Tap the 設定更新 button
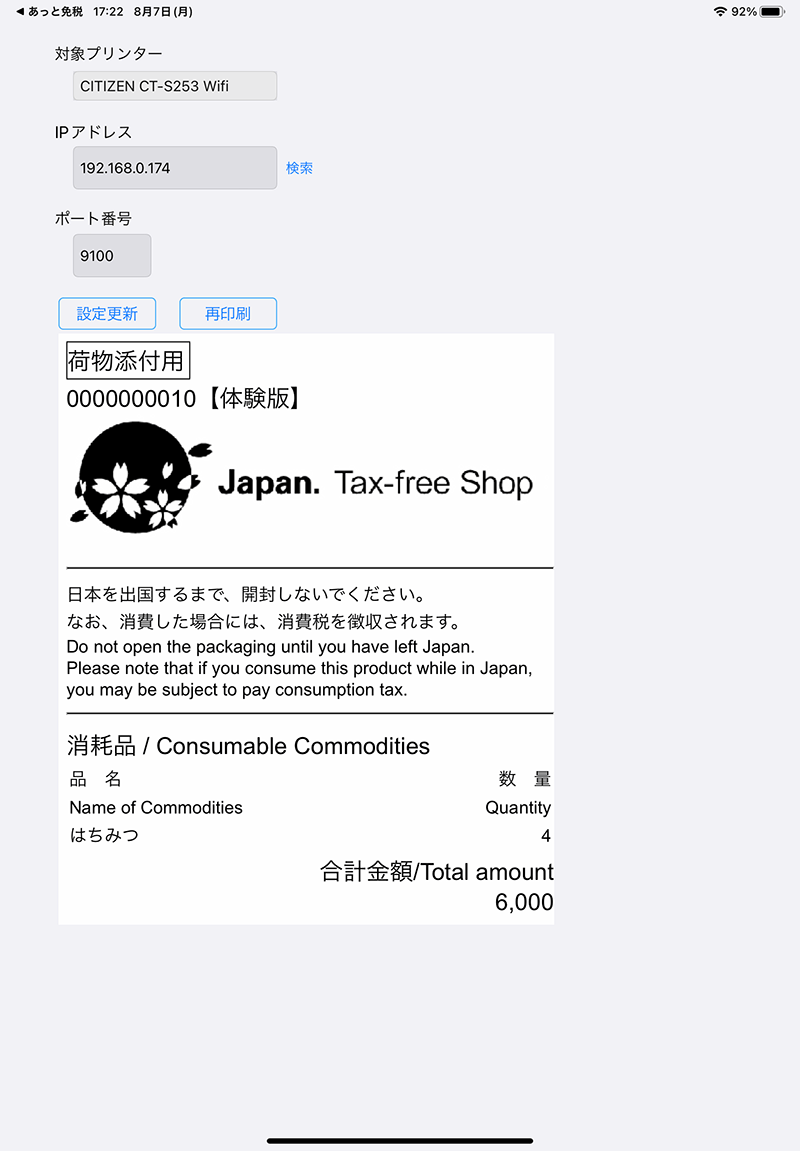Viewport: 800px width, 1151px height. 107,313
